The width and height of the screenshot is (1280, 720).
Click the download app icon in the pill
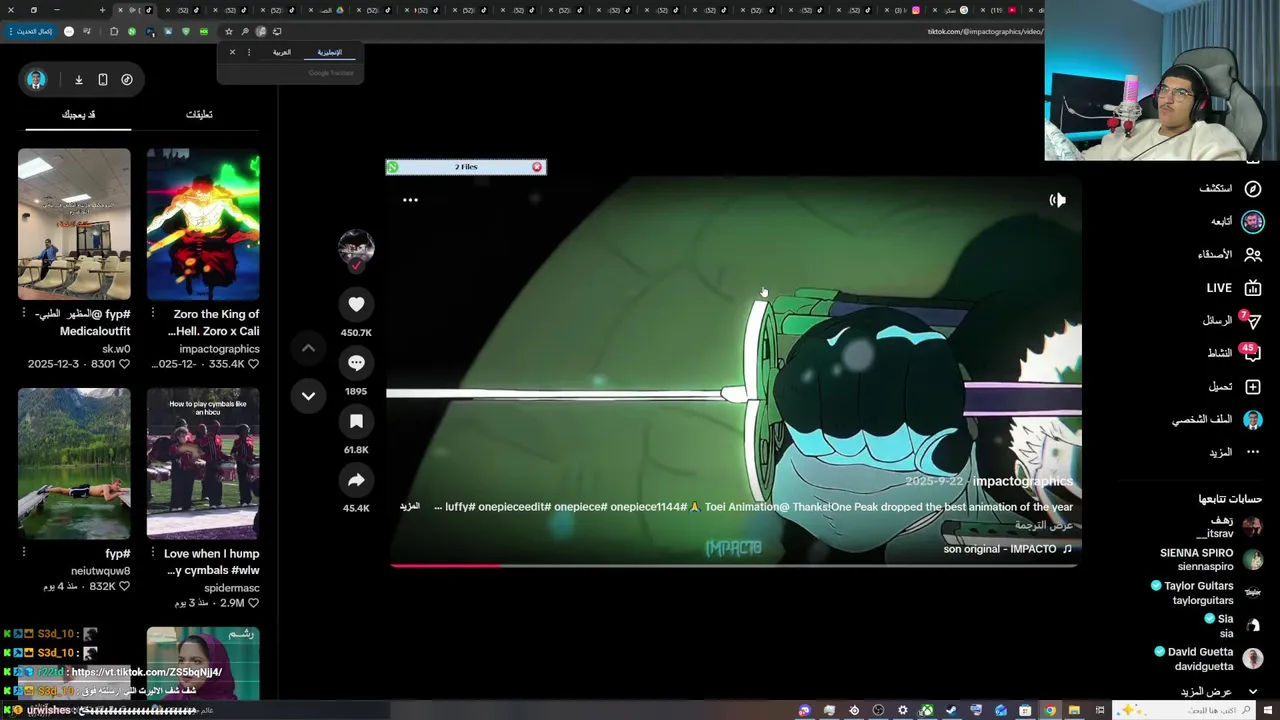point(78,80)
